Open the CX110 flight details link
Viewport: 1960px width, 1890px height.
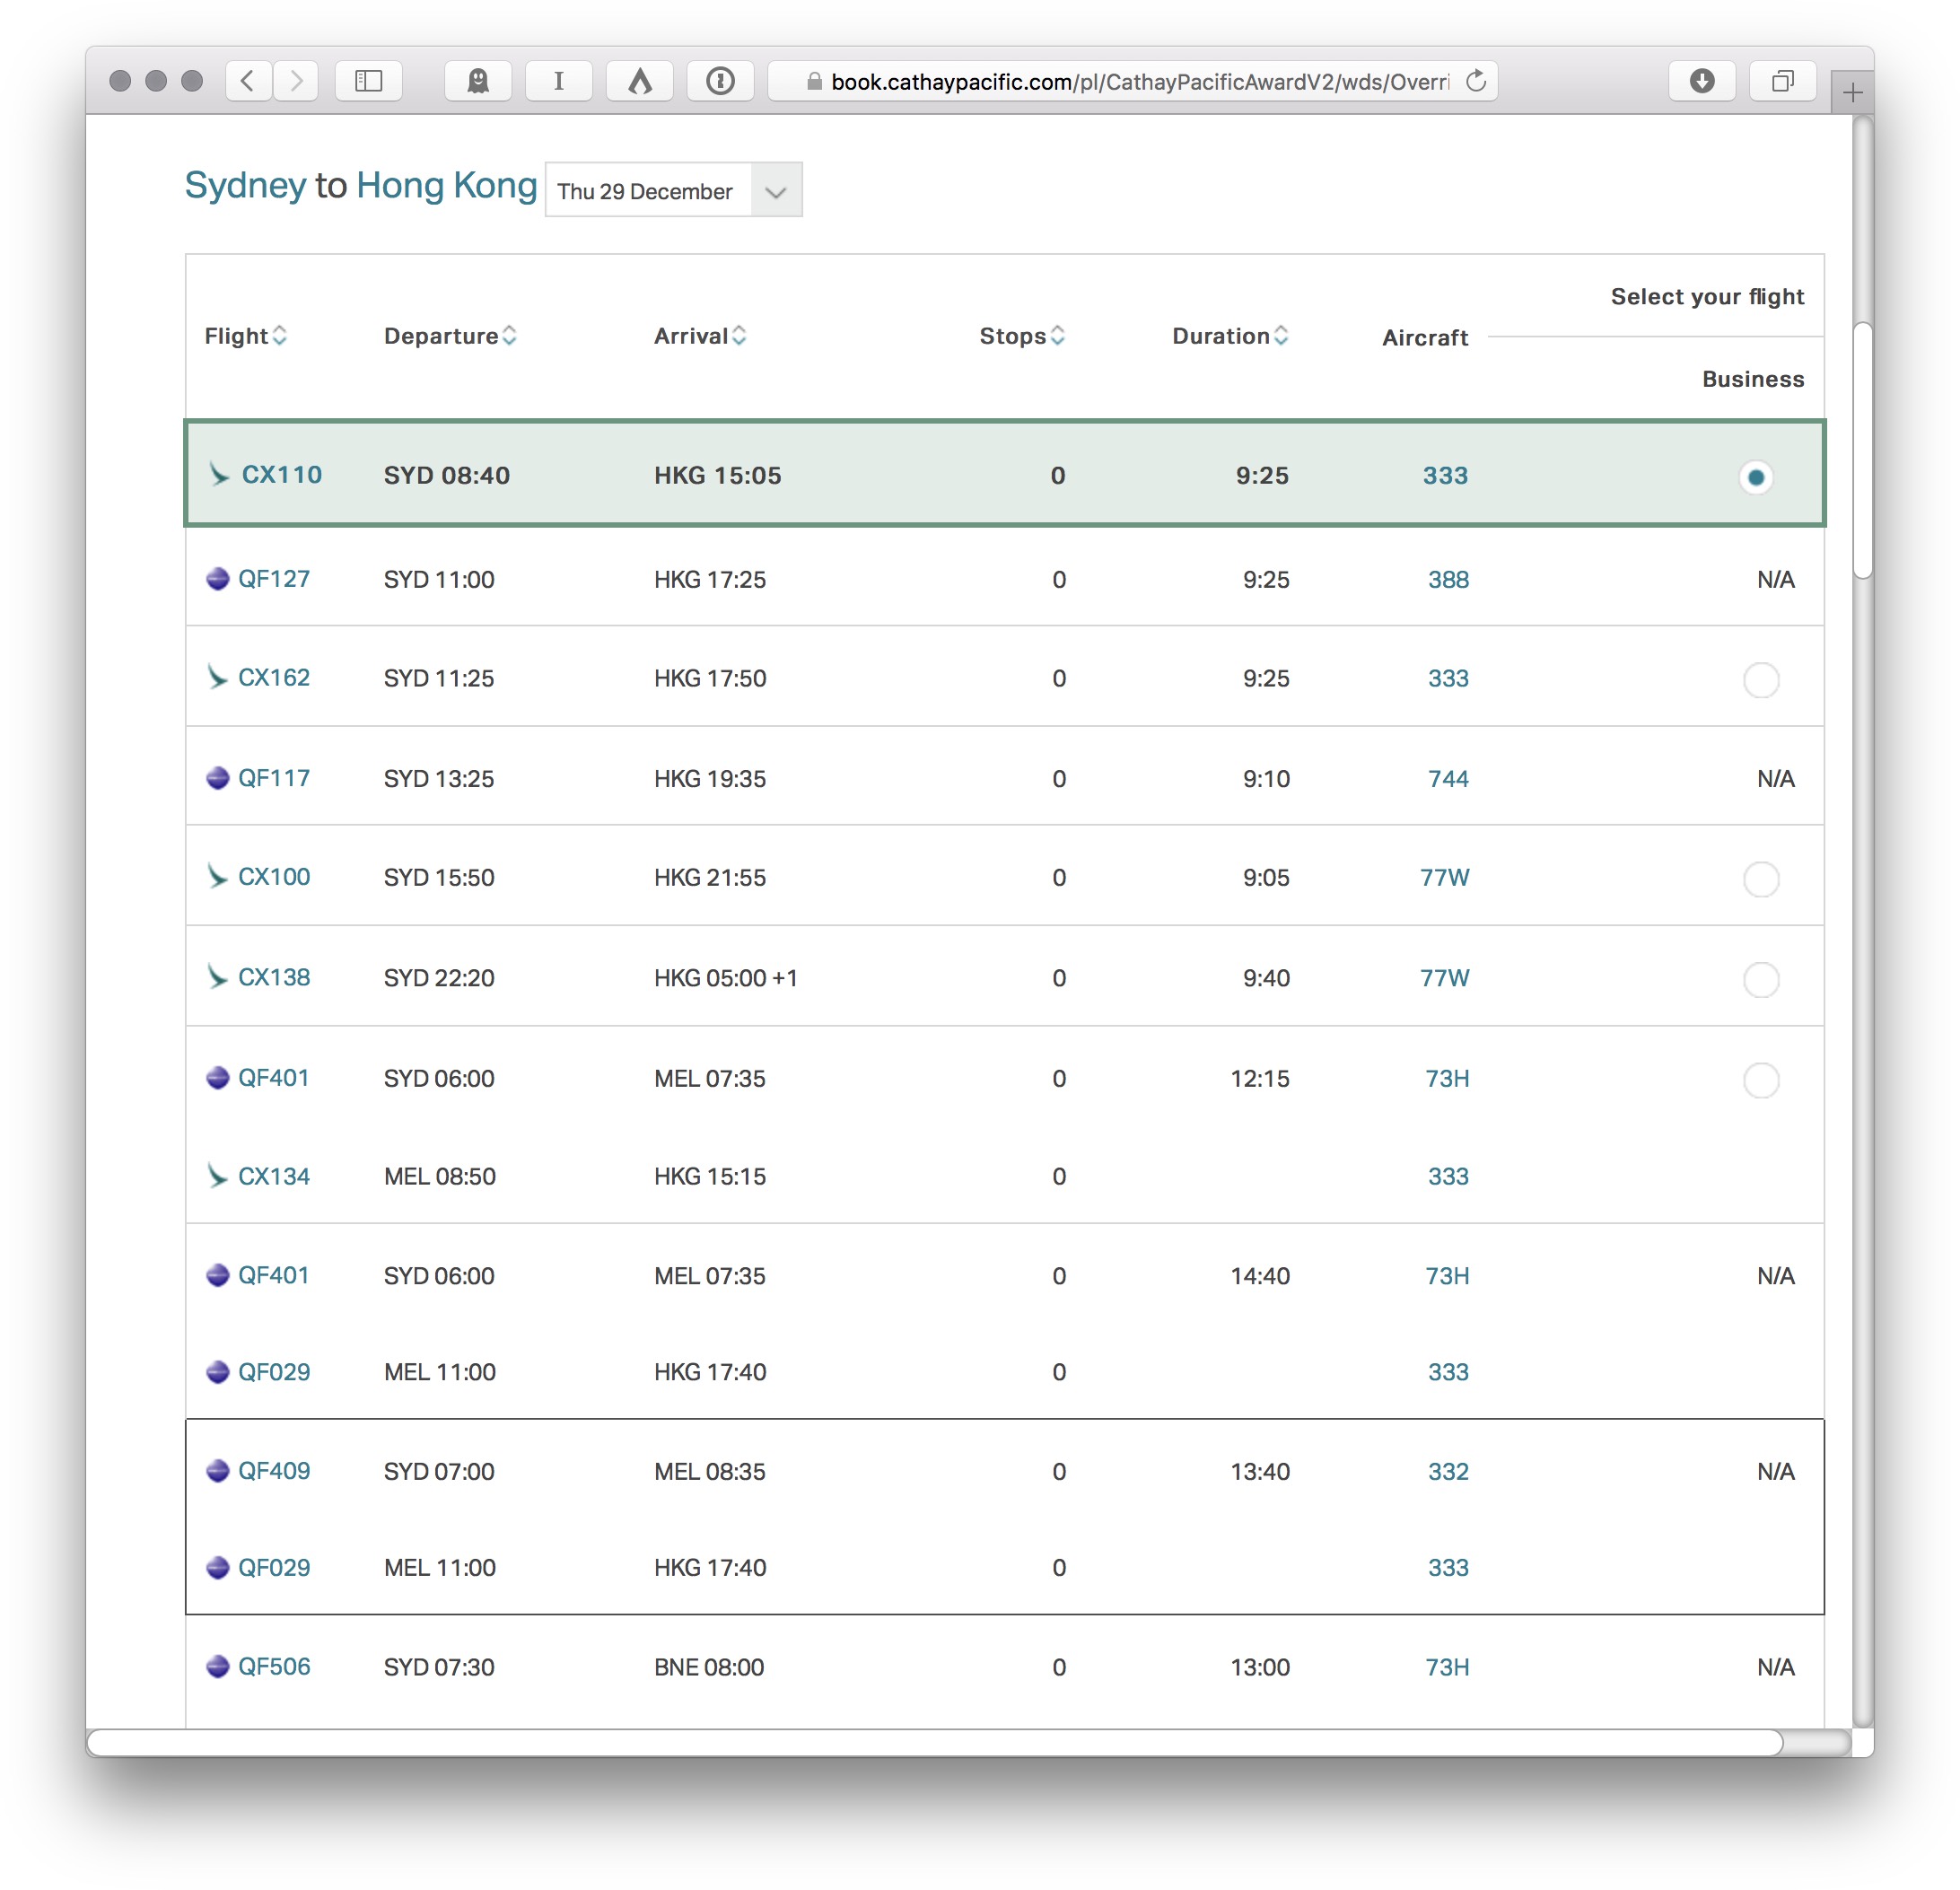282,475
